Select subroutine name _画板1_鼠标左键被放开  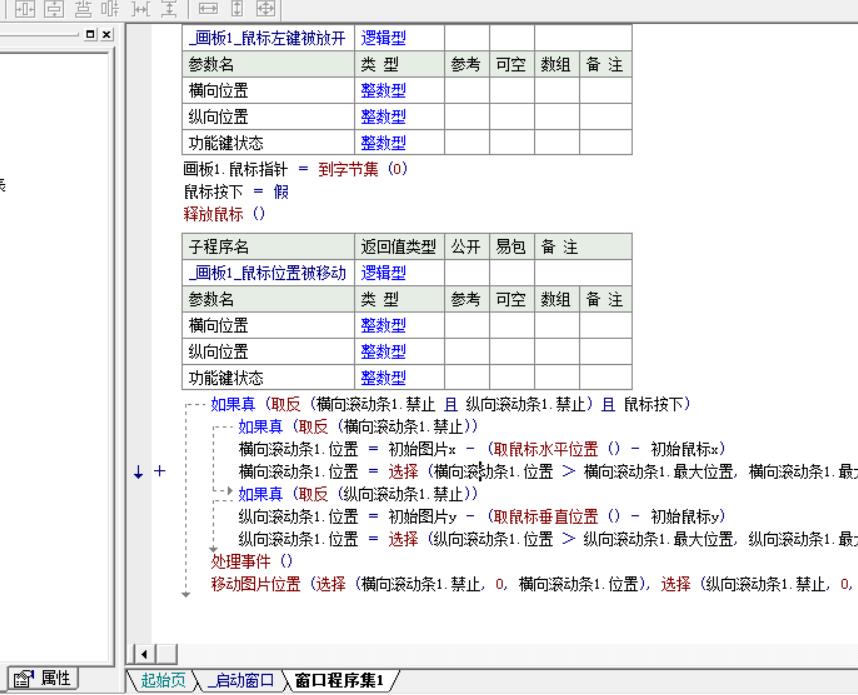[268, 38]
